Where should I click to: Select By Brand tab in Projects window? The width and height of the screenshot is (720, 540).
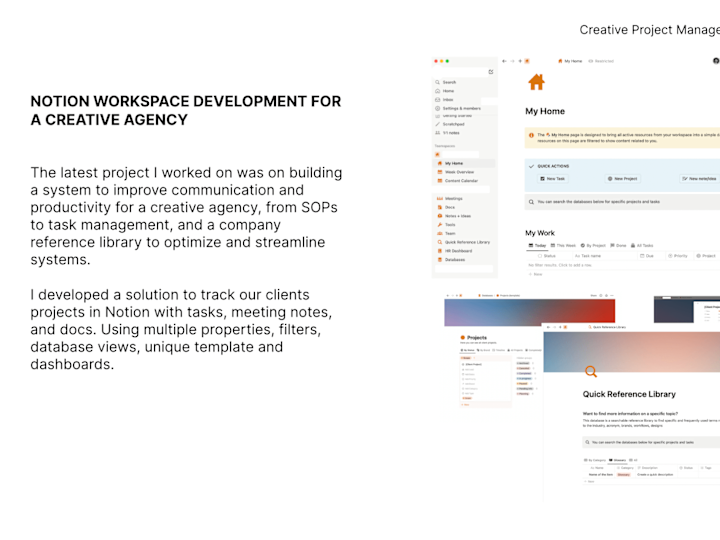484,350
